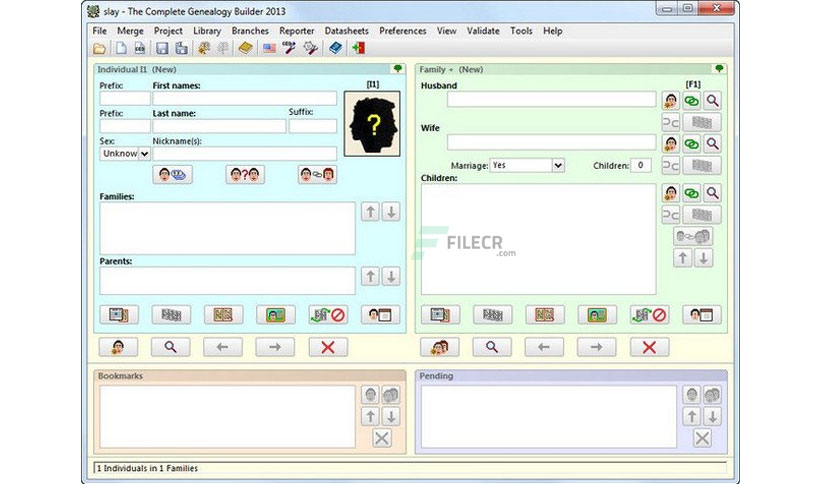
Task: Click the Family panel's red no-entry sign button
Action: click(649, 315)
